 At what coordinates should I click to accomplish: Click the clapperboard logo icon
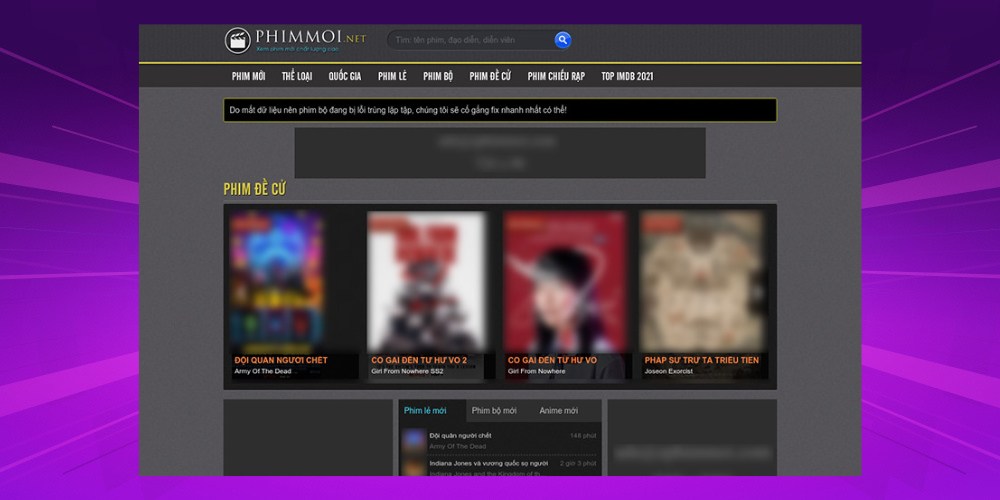[237, 40]
